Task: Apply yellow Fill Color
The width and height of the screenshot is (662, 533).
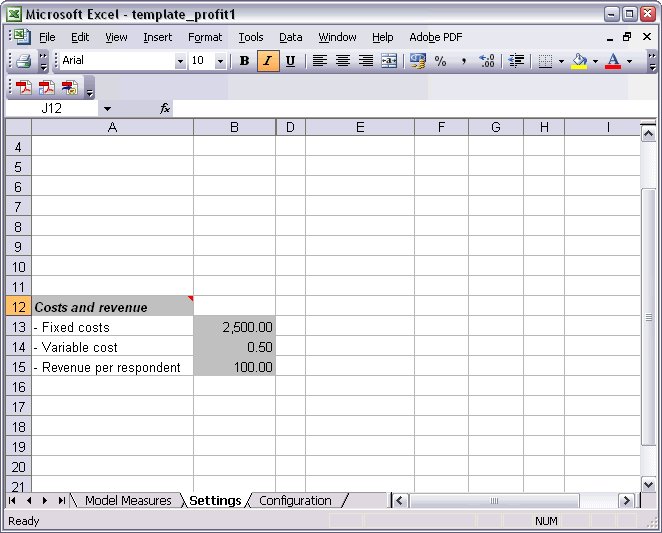Action: [x=579, y=61]
